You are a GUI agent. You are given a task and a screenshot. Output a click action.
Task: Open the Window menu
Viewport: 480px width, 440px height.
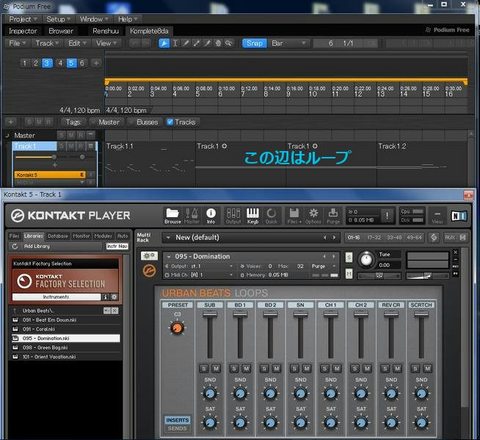tap(94, 19)
